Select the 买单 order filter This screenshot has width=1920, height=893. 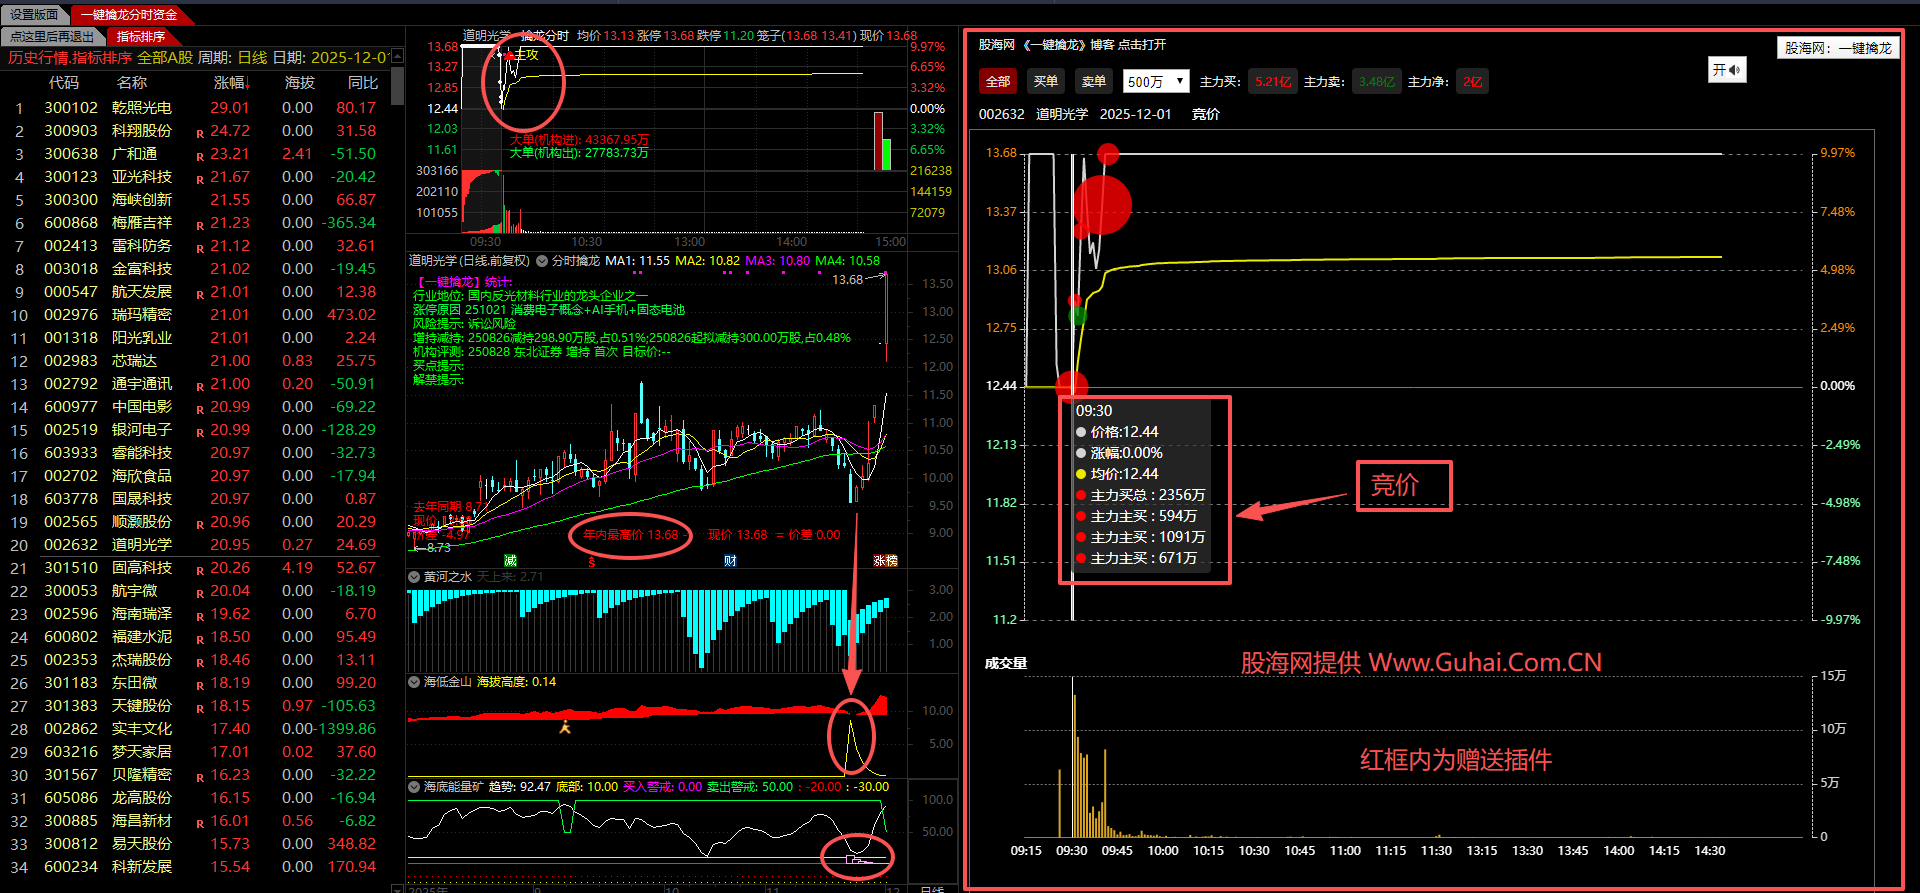coord(1046,82)
